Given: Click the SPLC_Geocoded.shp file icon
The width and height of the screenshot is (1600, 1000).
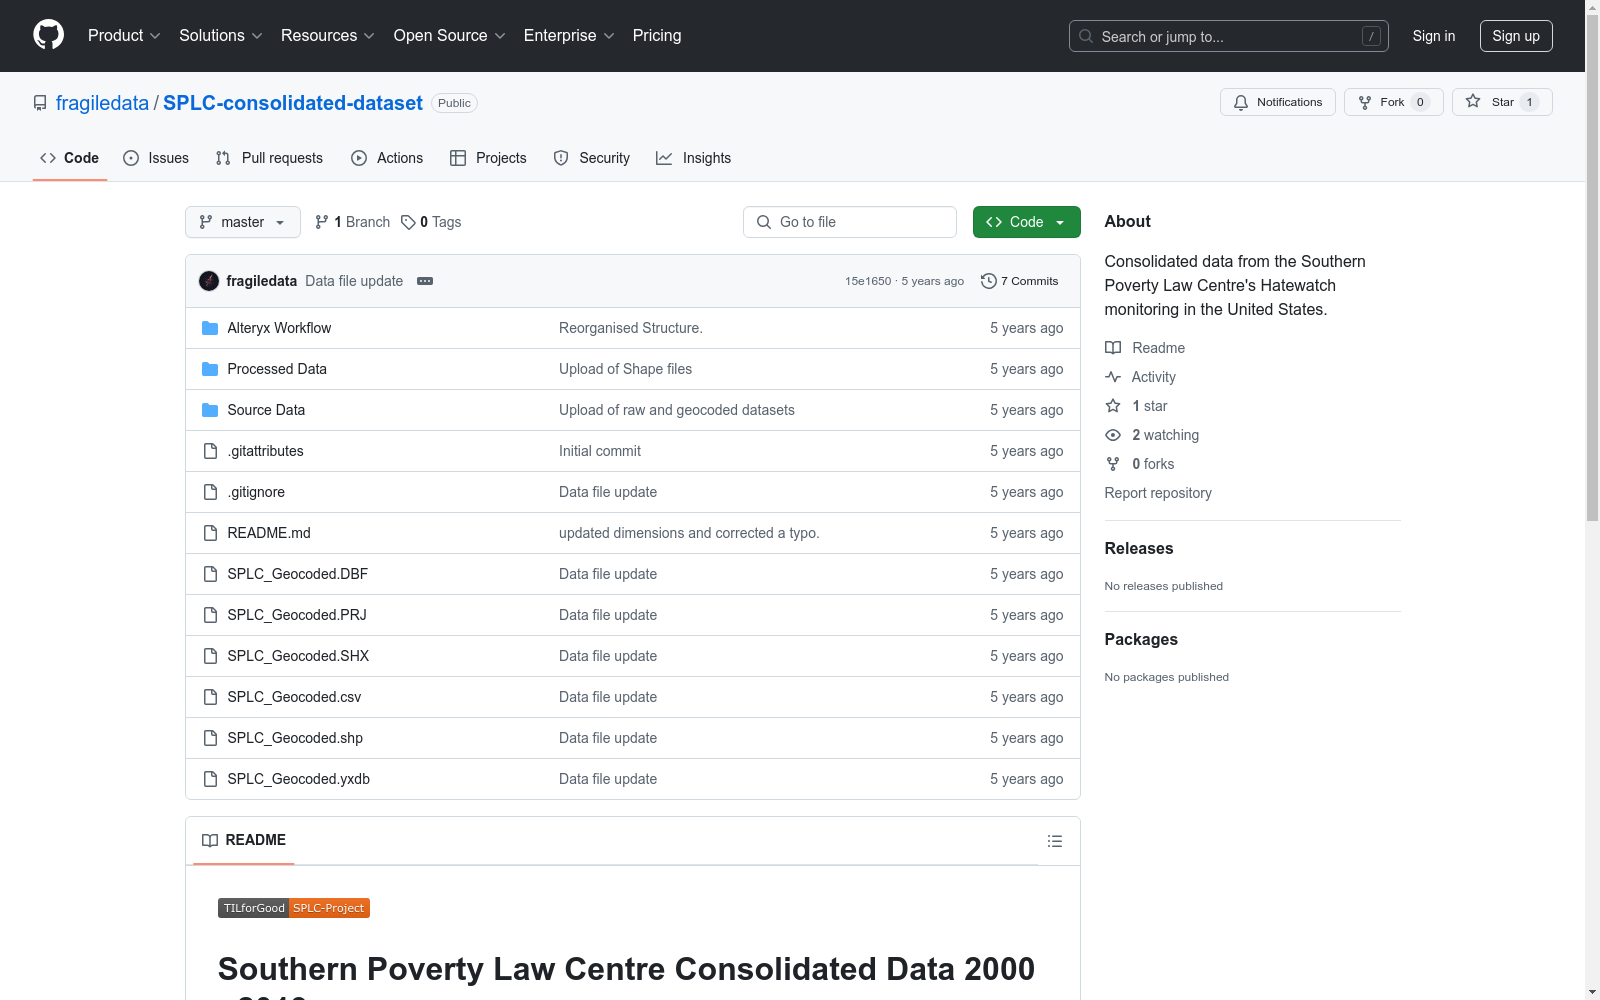Looking at the screenshot, I should 210,738.
